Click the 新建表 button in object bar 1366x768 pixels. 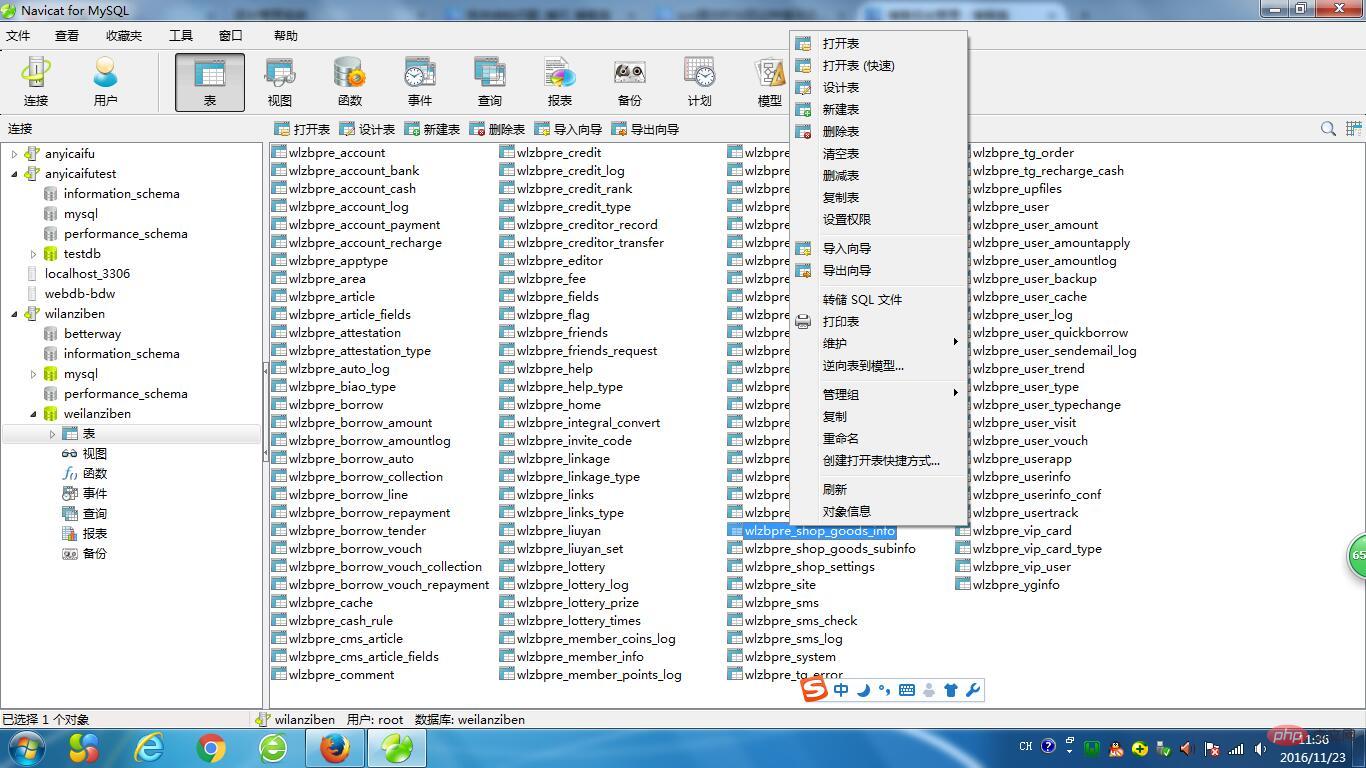tap(432, 129)
